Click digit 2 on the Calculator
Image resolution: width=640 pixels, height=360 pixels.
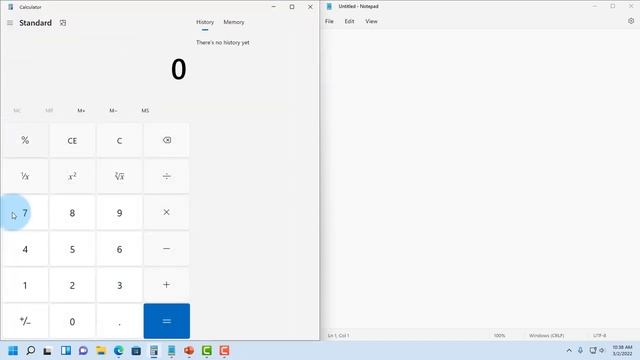click(x=72, y=285)
